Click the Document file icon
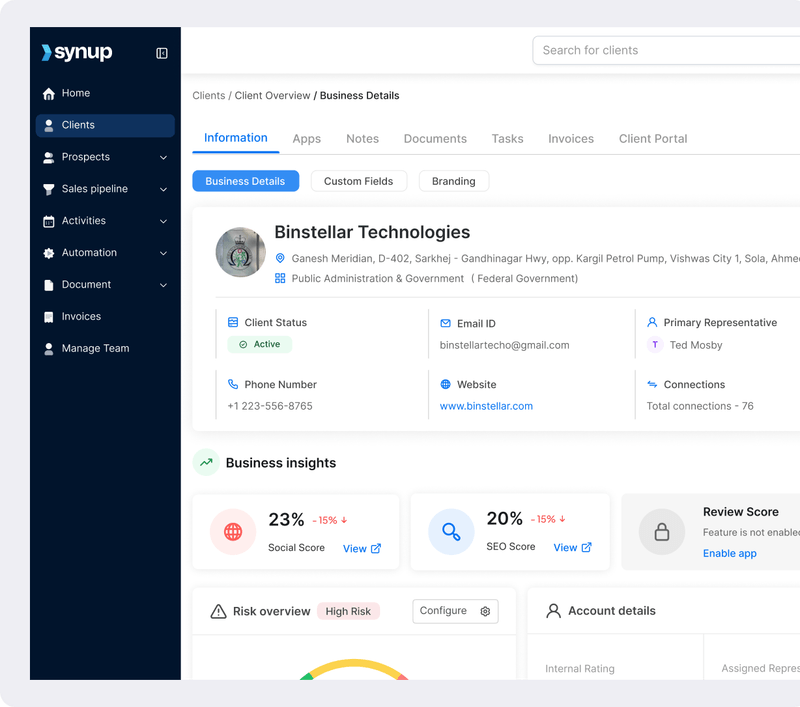Viewport: 800px width, 707px height. point(48,285)
